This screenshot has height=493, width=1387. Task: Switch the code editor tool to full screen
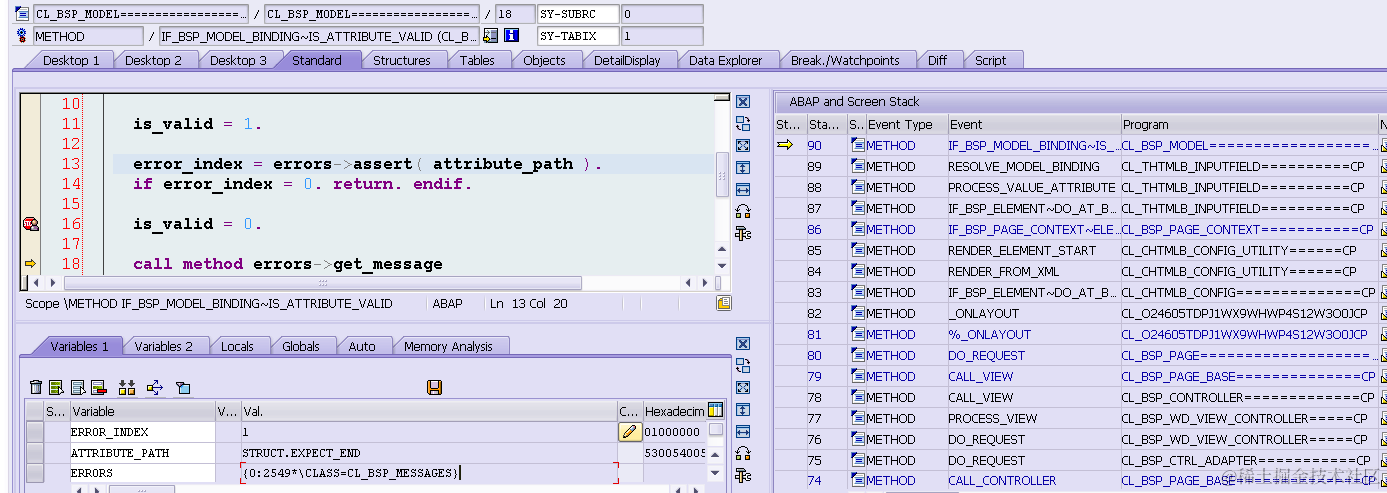coord(743,145)
